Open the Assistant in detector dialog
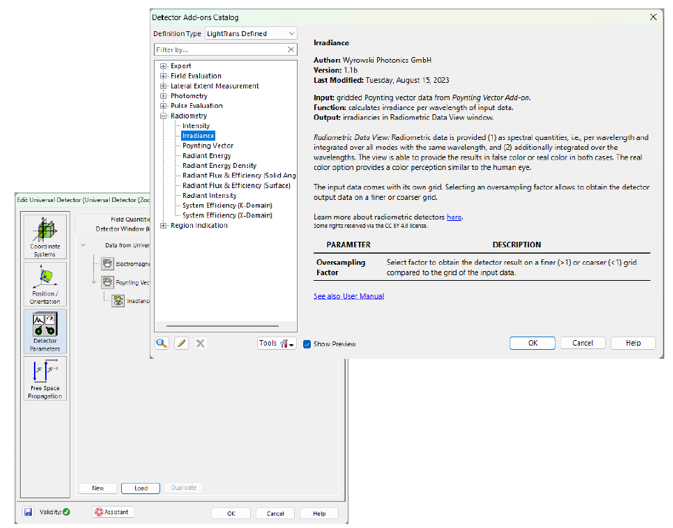This screenshot has width=673, height=528. click(x=113, y=512)
